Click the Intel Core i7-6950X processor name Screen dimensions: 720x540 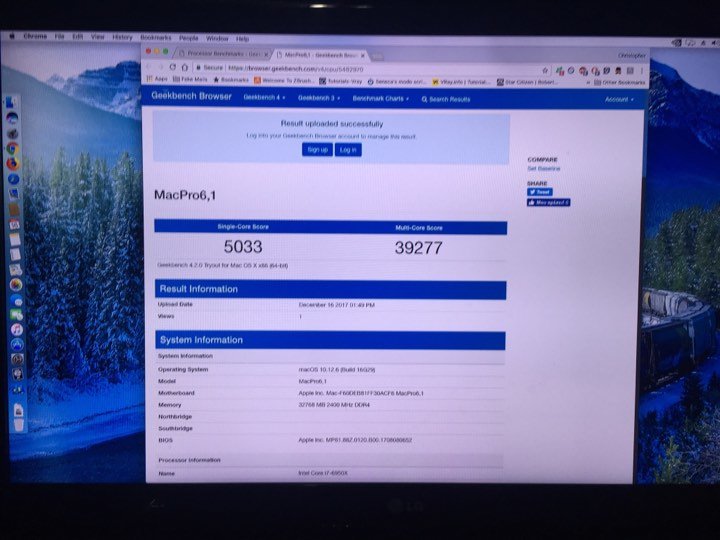(323, 473)
